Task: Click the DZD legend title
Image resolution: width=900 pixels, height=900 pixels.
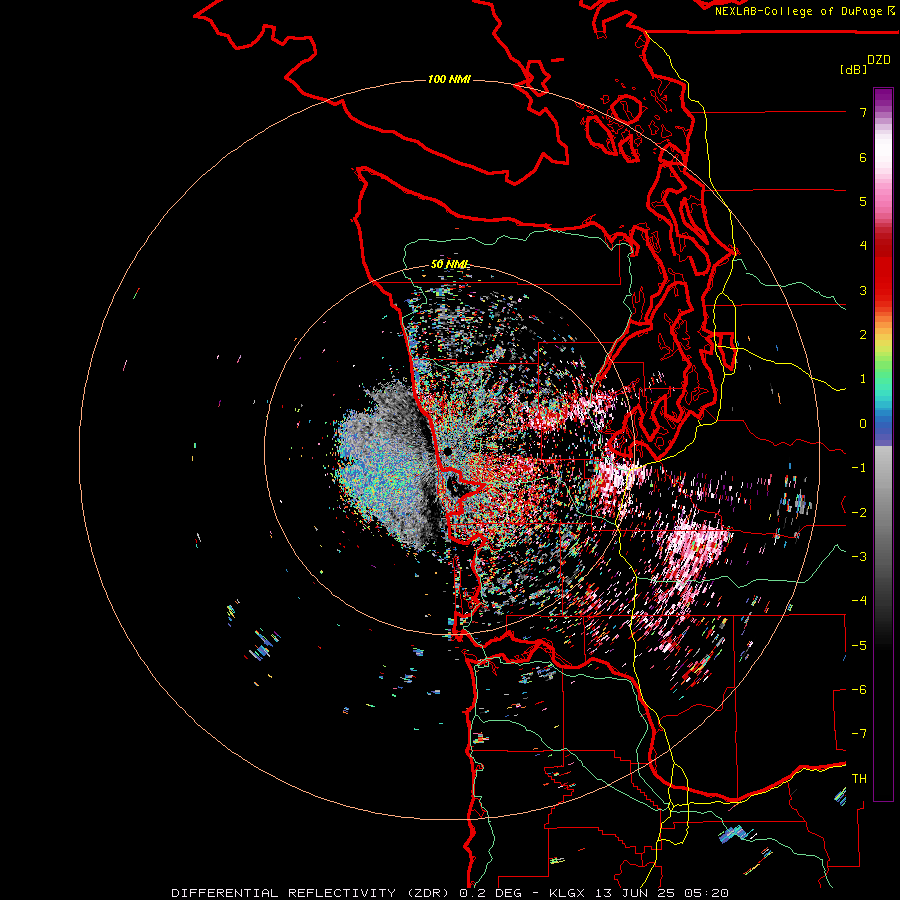Action: pos(879,60)
